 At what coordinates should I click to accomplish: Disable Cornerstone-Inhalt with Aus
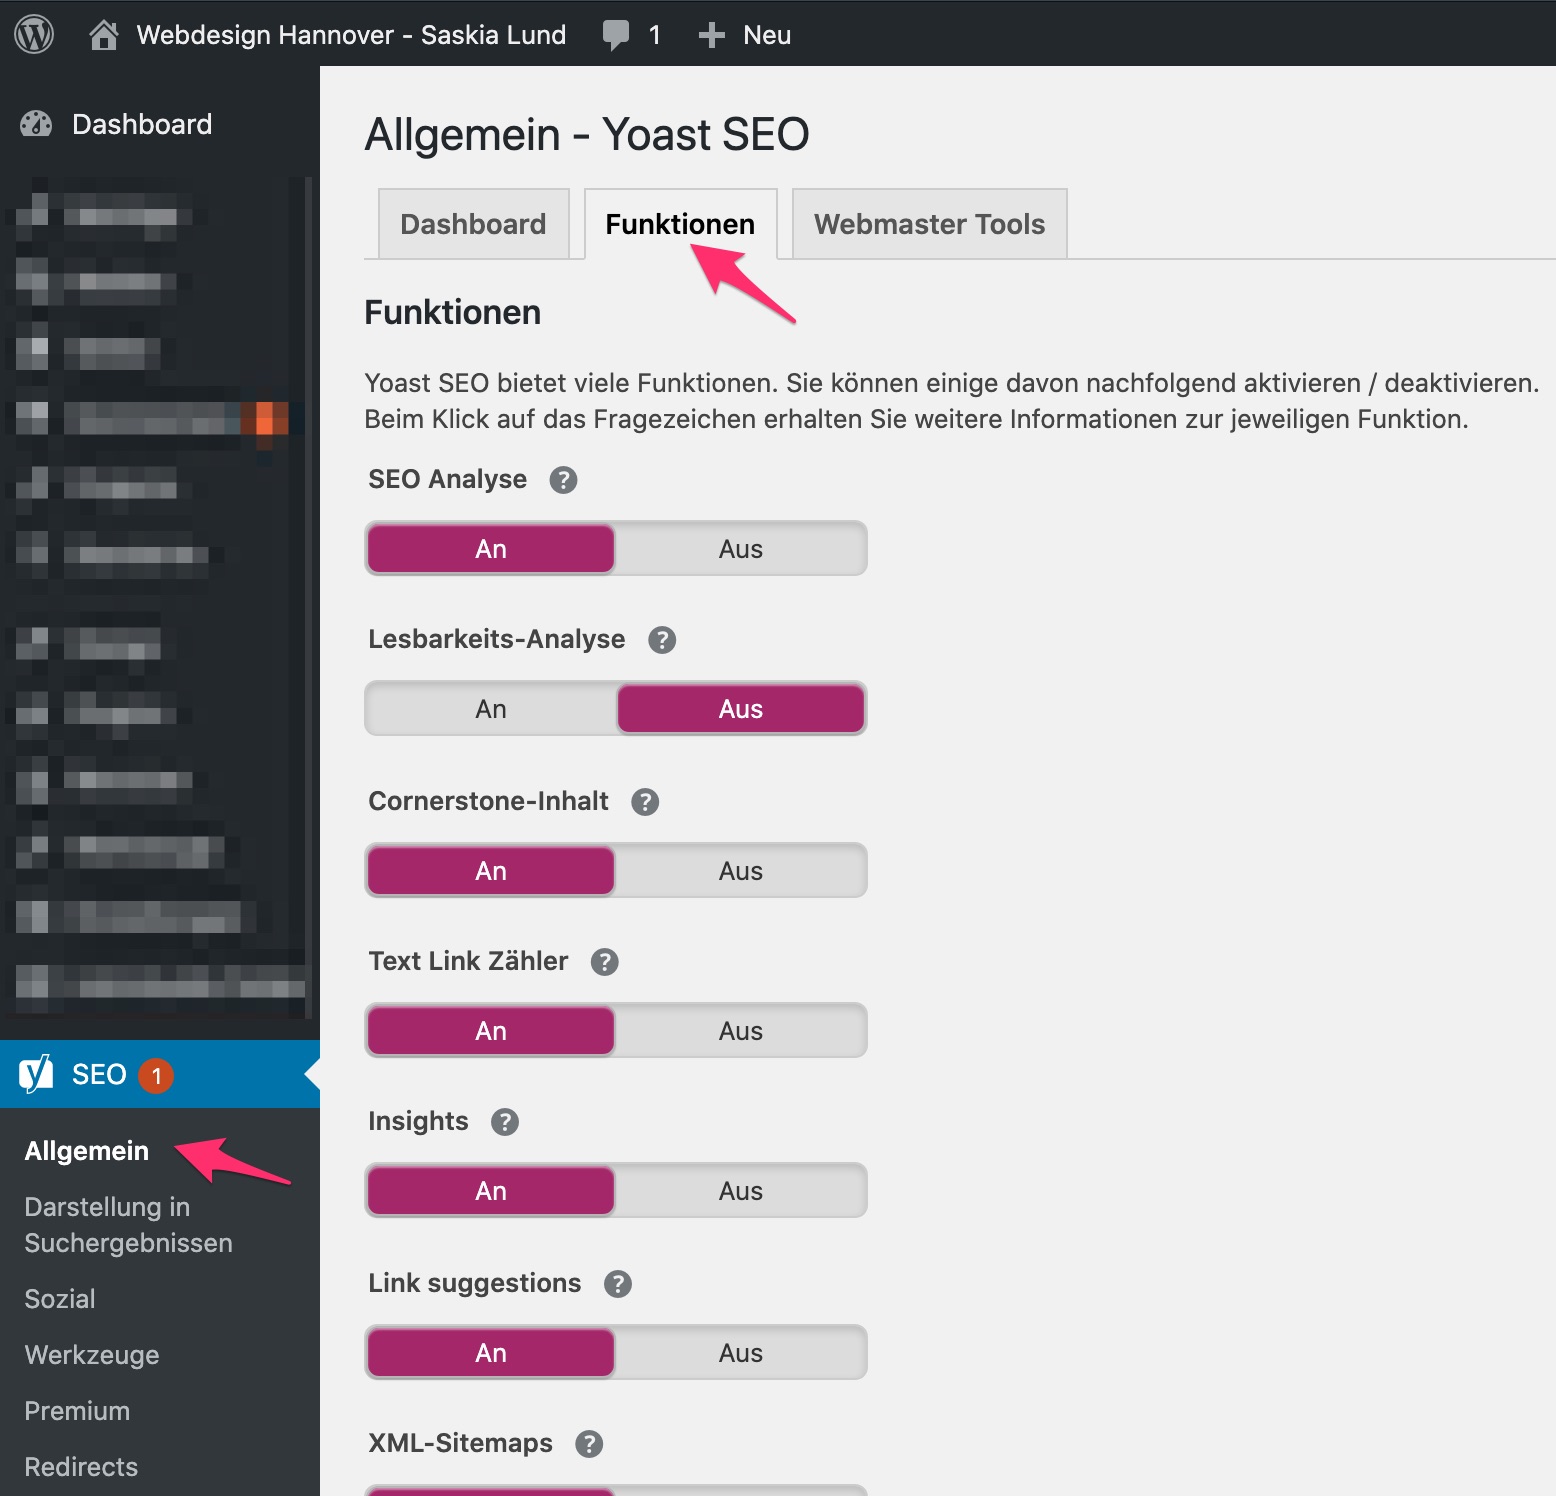(x=741, y=871)
